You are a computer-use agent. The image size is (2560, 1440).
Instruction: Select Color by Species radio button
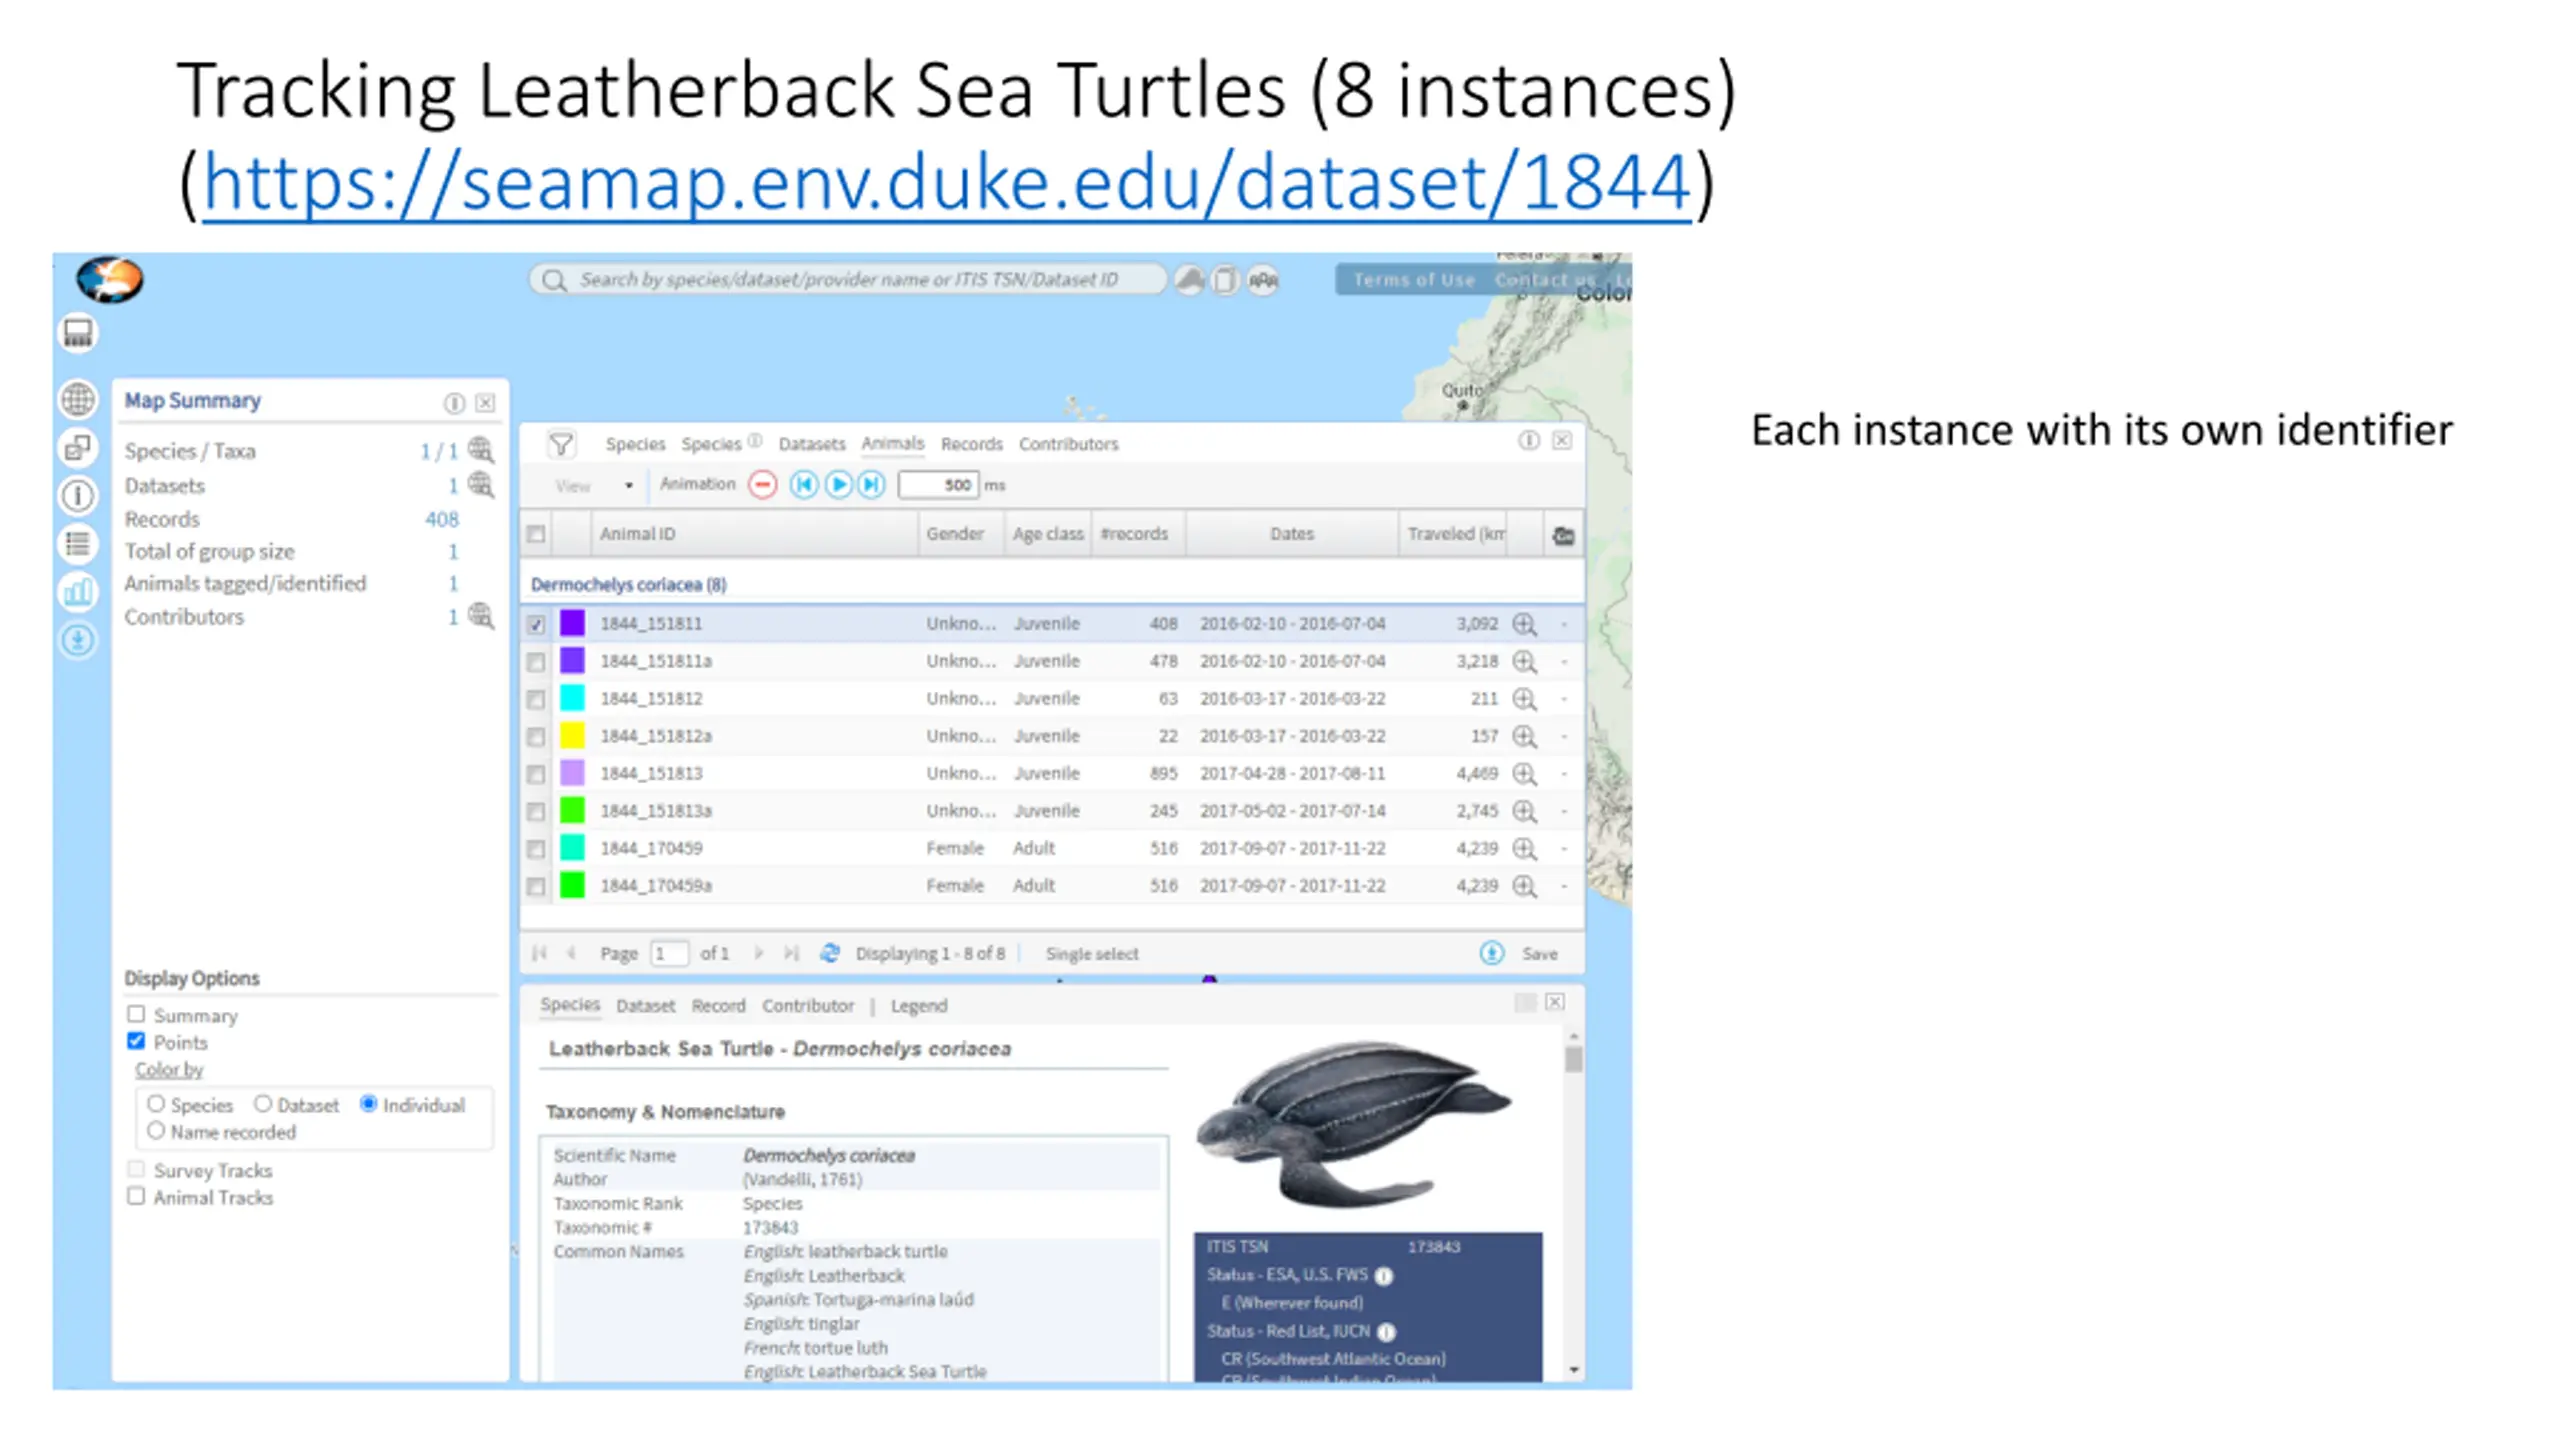pos(155,1103)
